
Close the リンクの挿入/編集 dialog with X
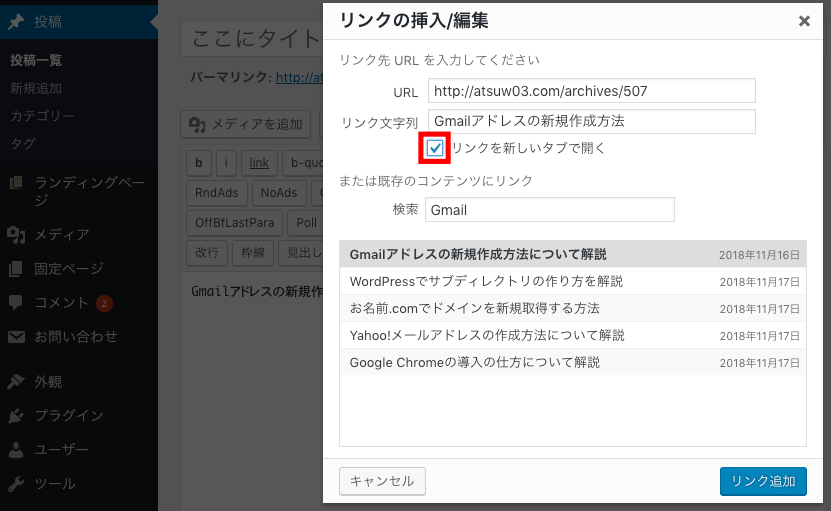pyautogui.click(x=804, y=21)
